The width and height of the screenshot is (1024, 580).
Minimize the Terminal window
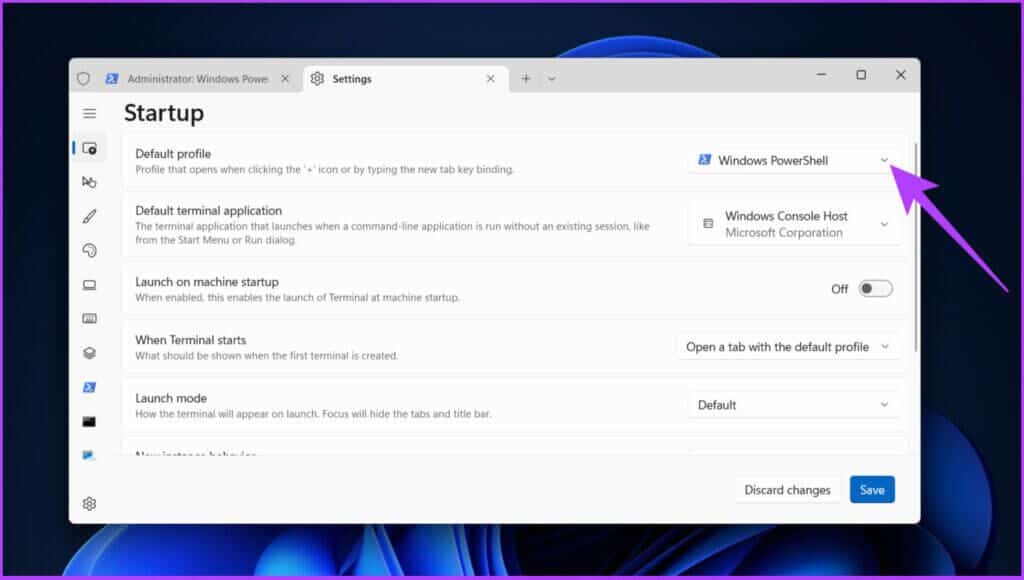822,74
